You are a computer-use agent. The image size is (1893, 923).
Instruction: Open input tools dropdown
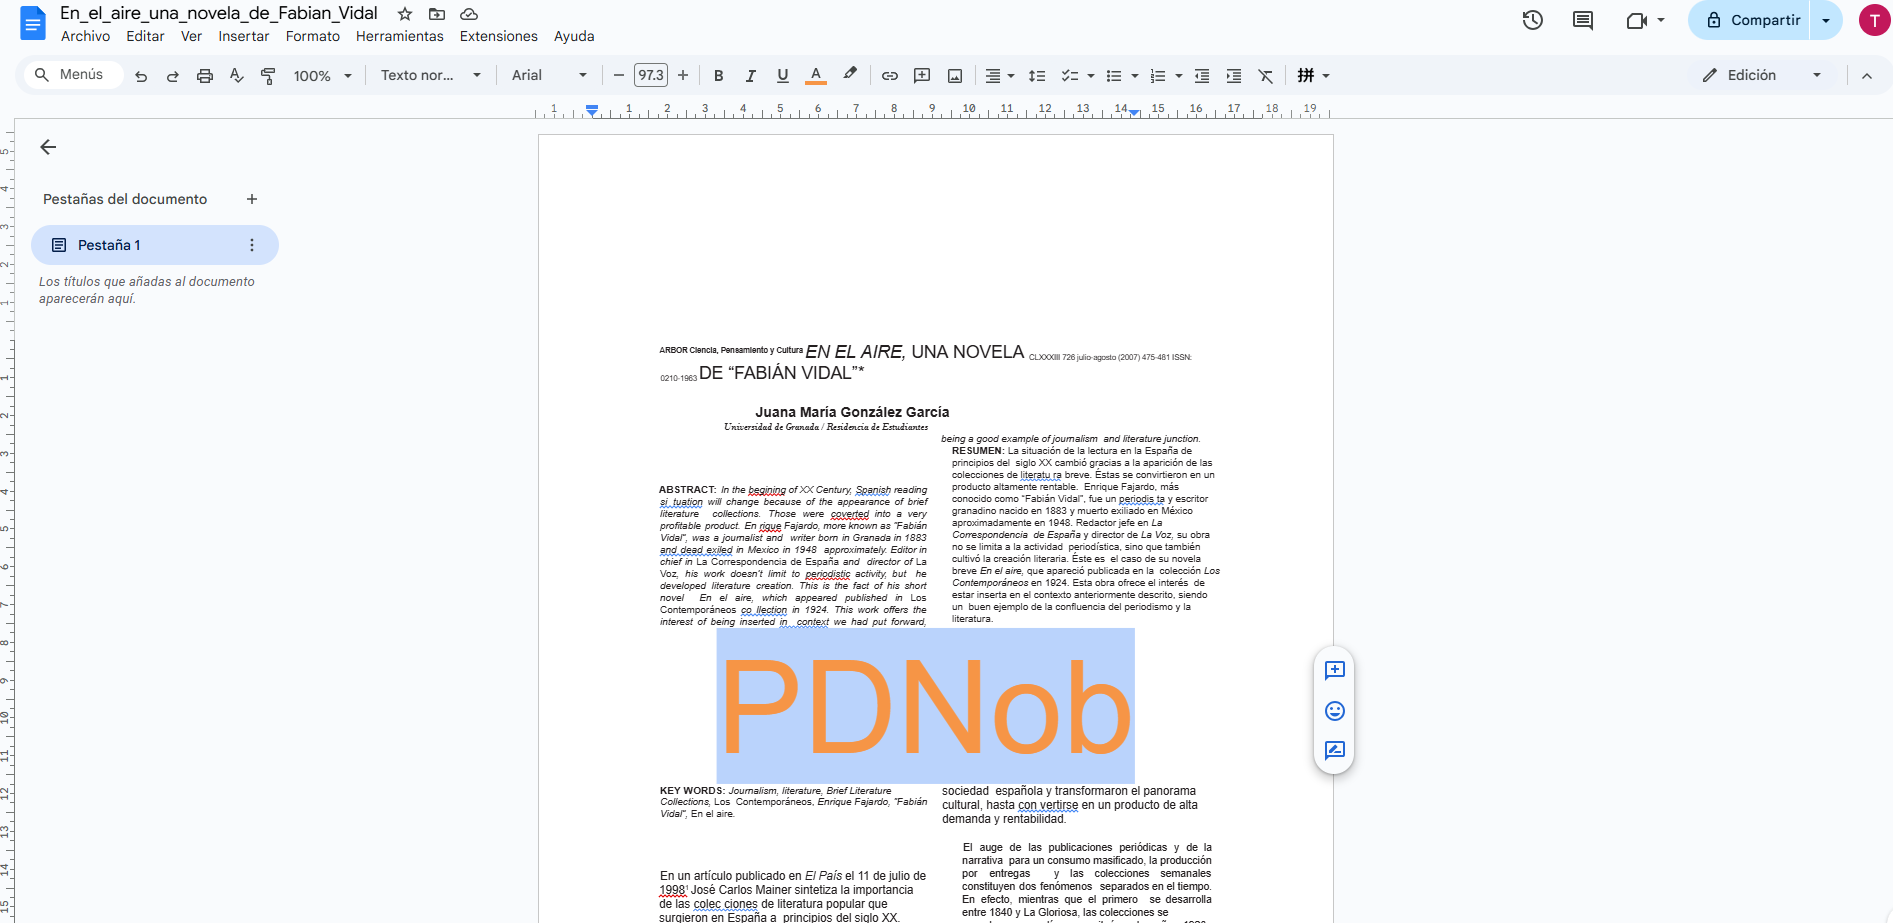click(x=1313, y=76)
